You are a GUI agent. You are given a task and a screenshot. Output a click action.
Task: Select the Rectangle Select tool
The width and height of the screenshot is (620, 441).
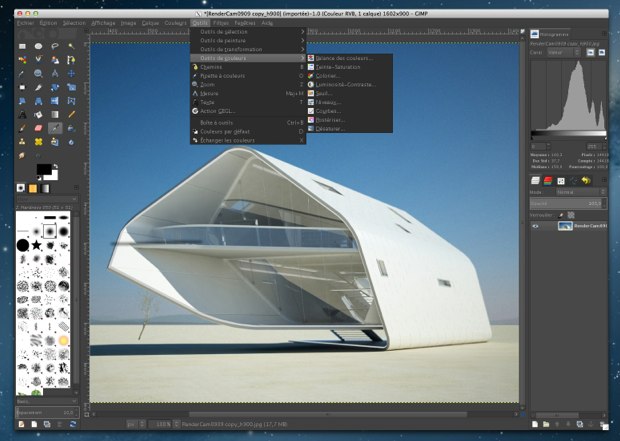pos(22,46)
